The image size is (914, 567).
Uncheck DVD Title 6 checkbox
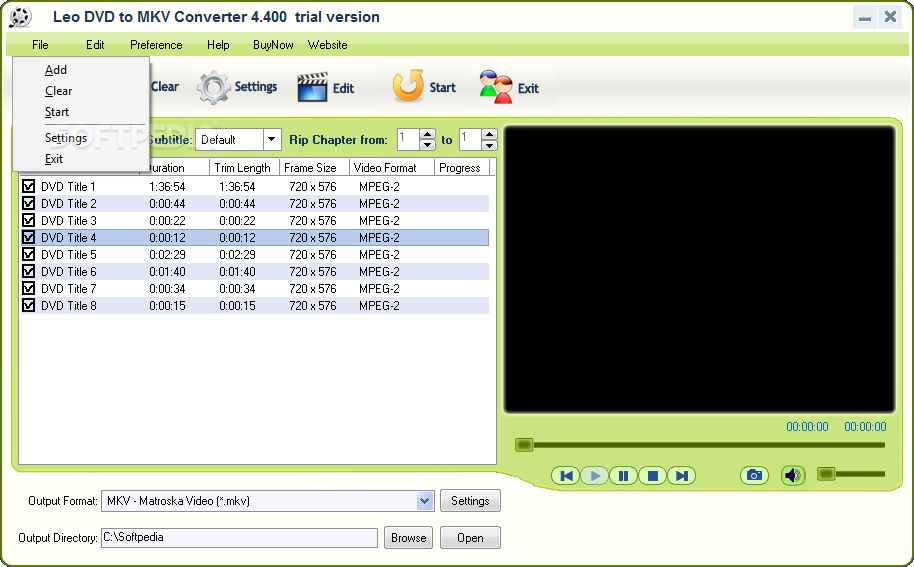point(29,272)
